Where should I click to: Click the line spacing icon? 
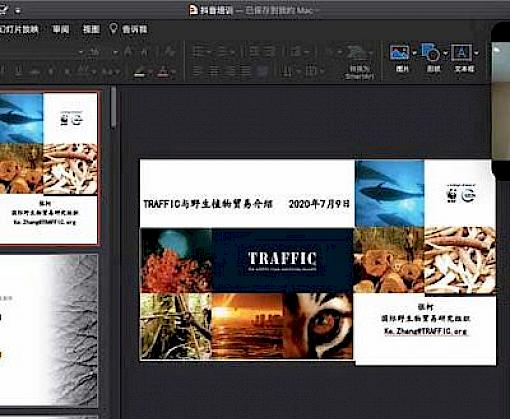(x=296, y=52)
